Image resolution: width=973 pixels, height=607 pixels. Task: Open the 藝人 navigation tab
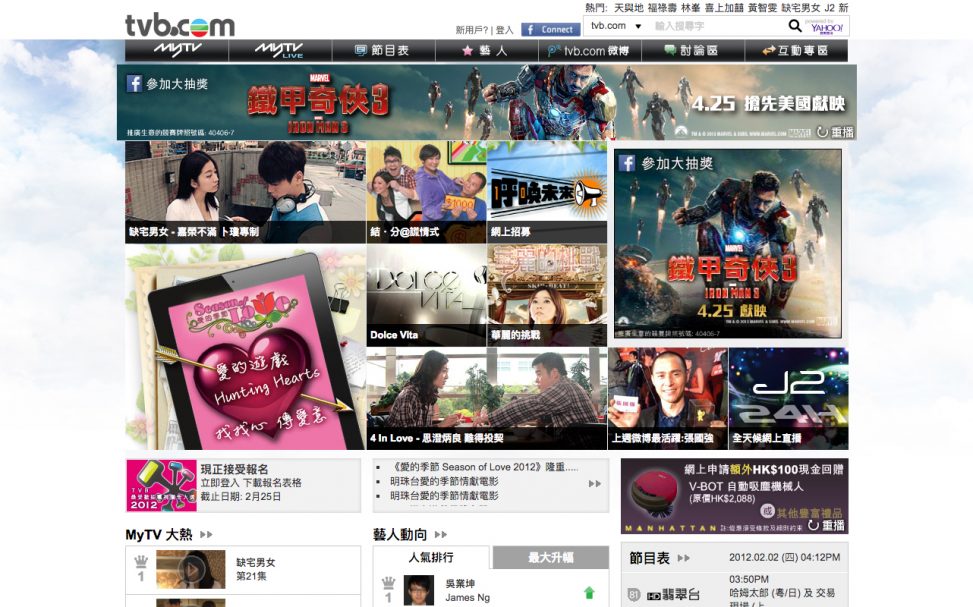click(486, 50)
